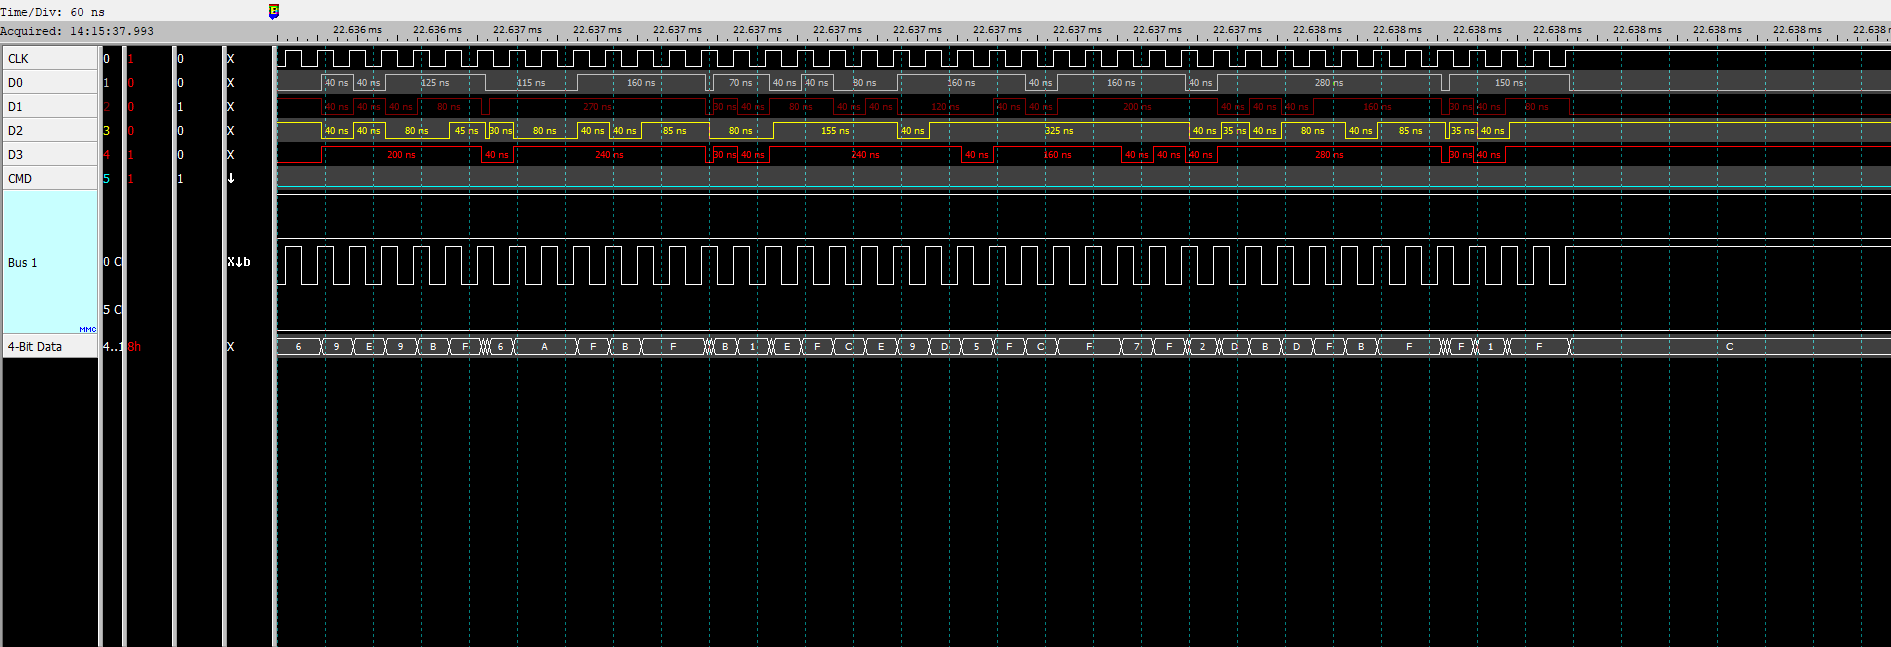Click the B trigger marker above the time ruler
Viewport: 1891px width, 647px height.
274,11
